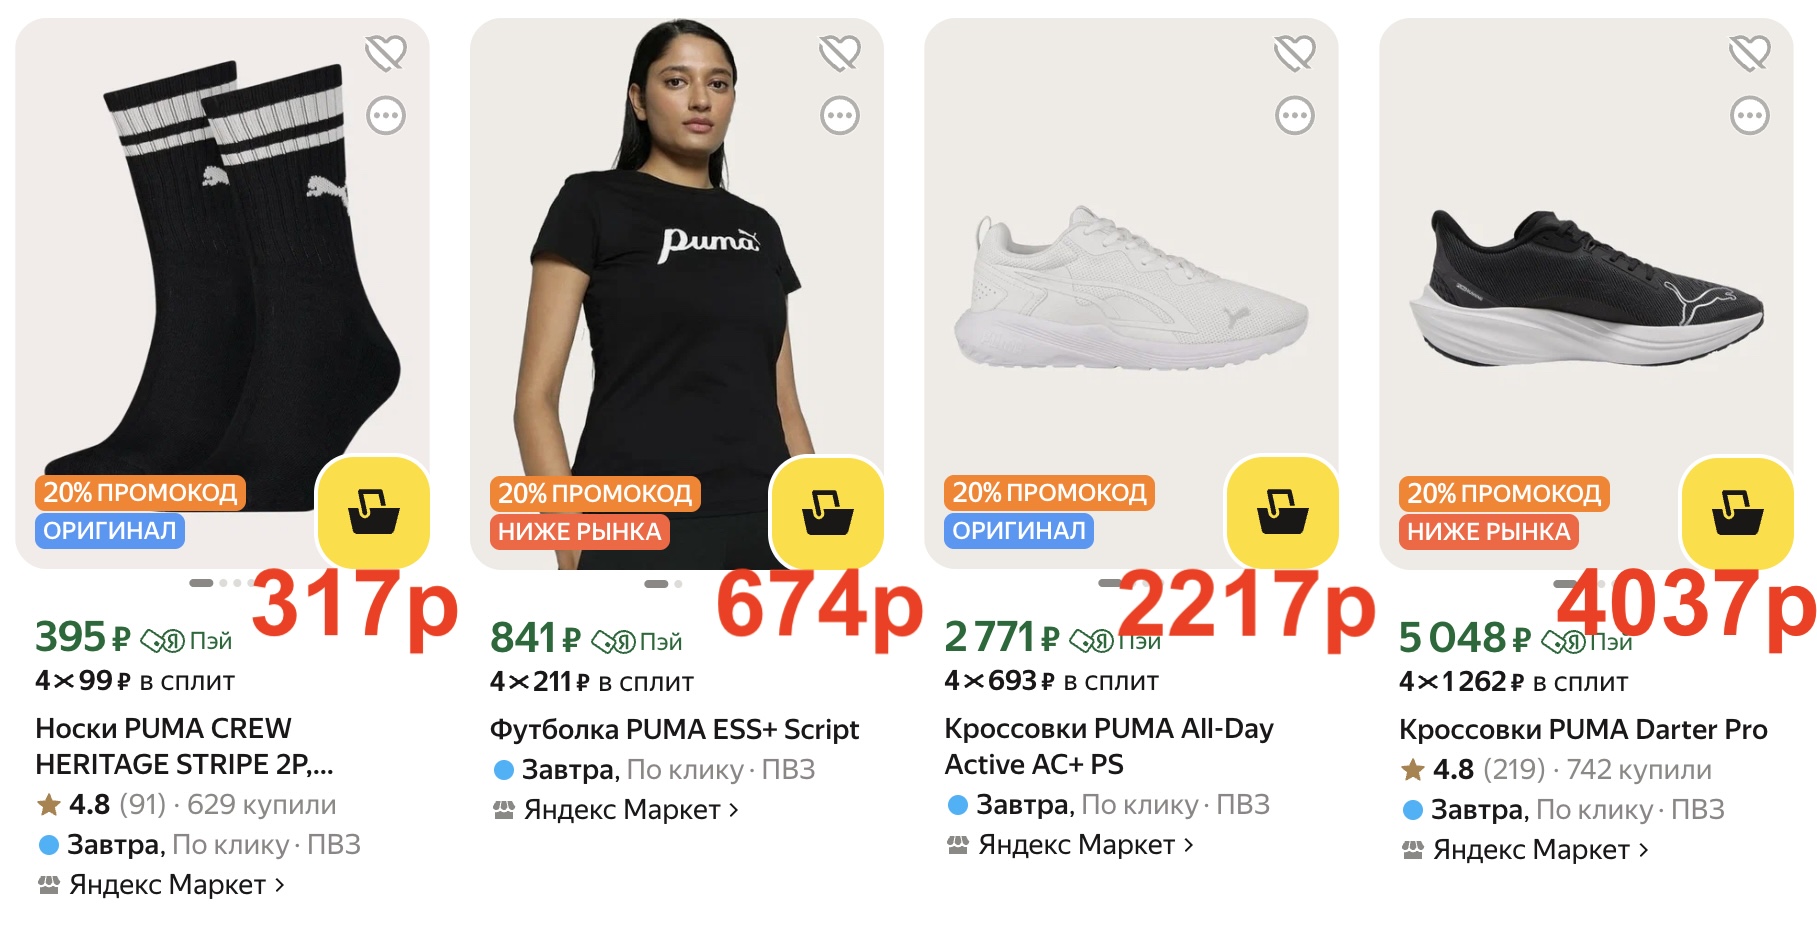This screenshot has width=1817, height=932.
Task: Open the white PUMA sneaker product photo
Action: click(x=1130, y=290)
